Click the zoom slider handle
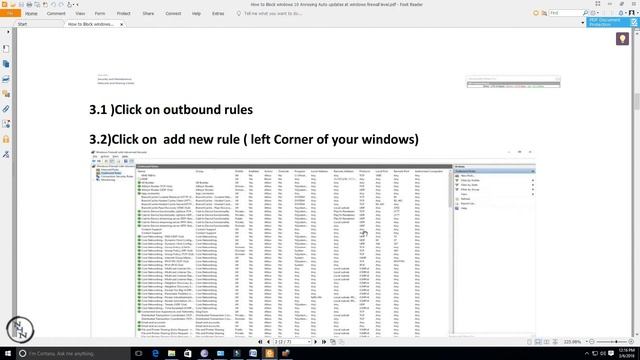 coord(616,342)
